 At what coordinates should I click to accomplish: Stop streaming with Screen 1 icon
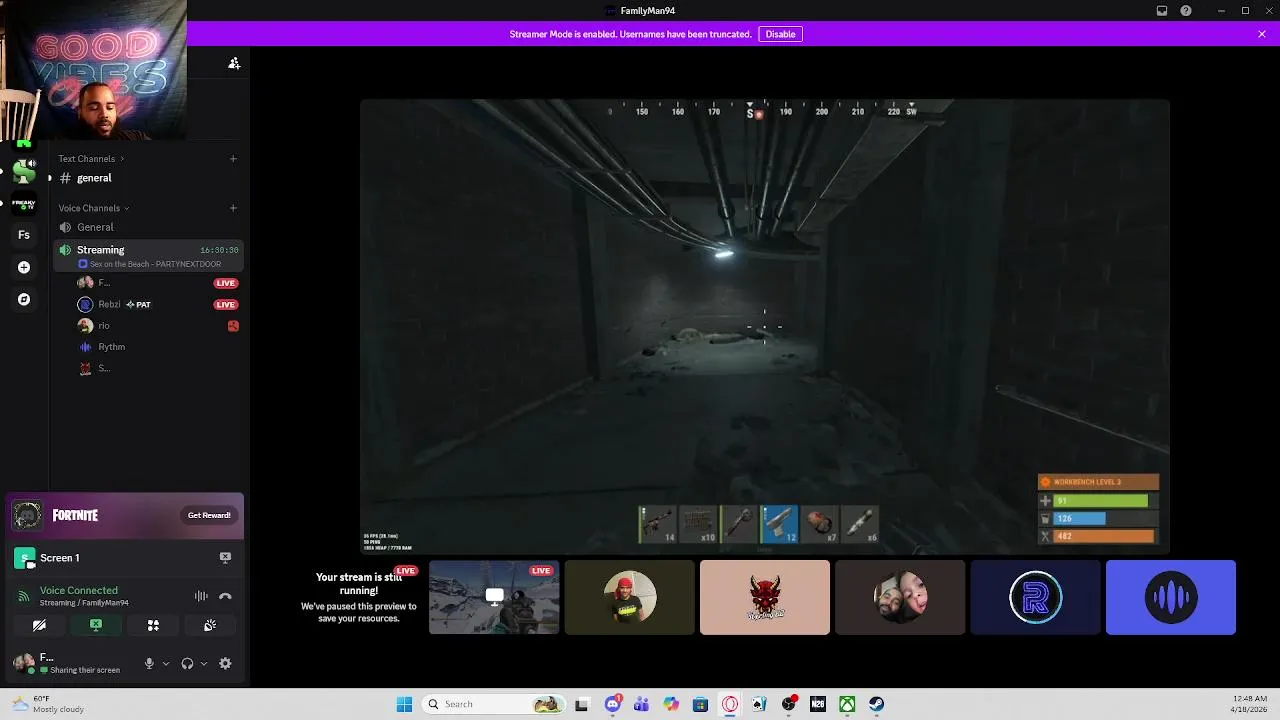pos(225,557)
